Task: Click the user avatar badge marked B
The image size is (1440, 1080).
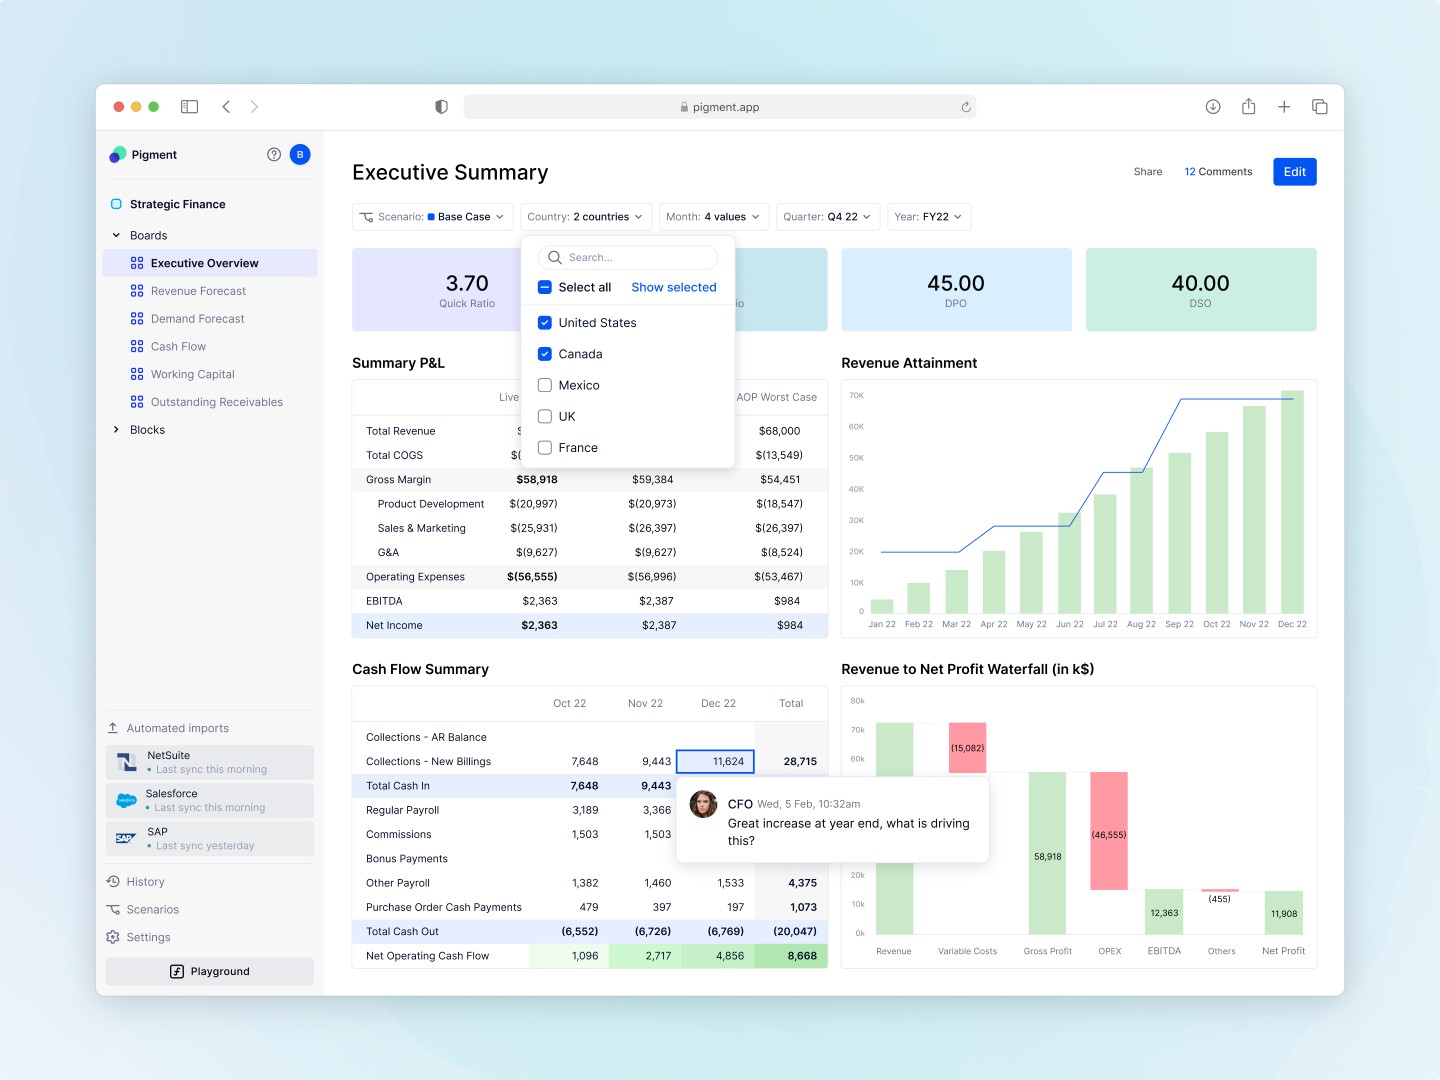Action: tap(298, 154)
